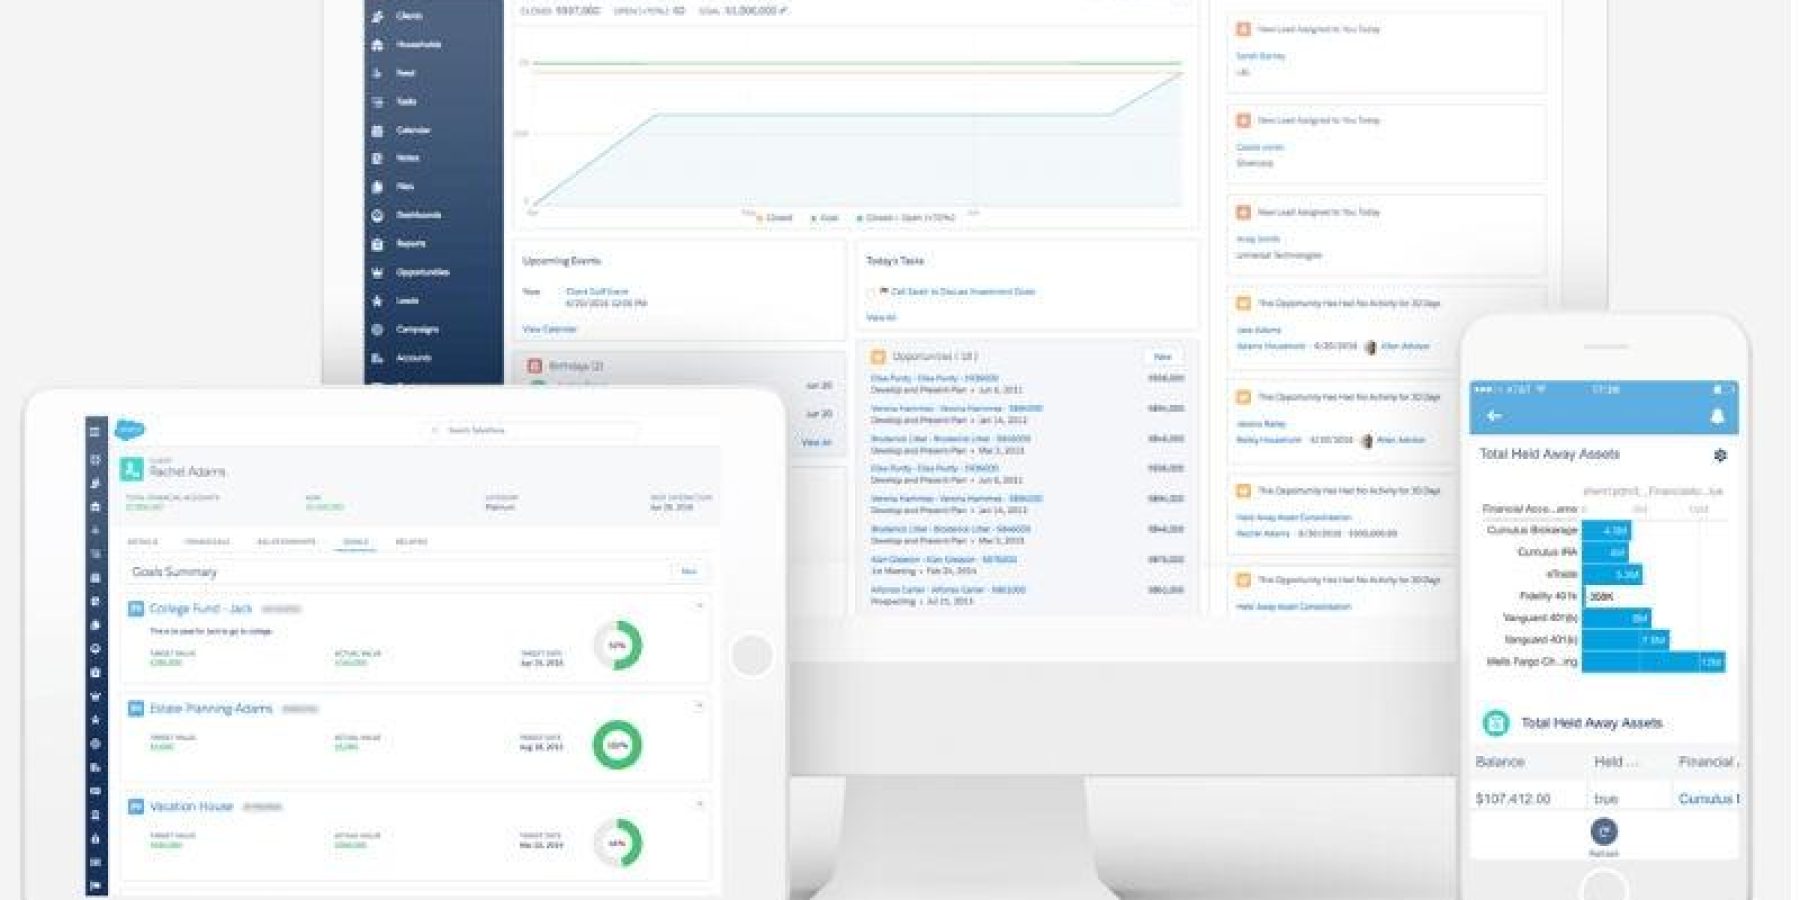Screen dimensions: 1800x900
Task: Click the "Estate Planning Adams" title
Action: coord(211,708)
